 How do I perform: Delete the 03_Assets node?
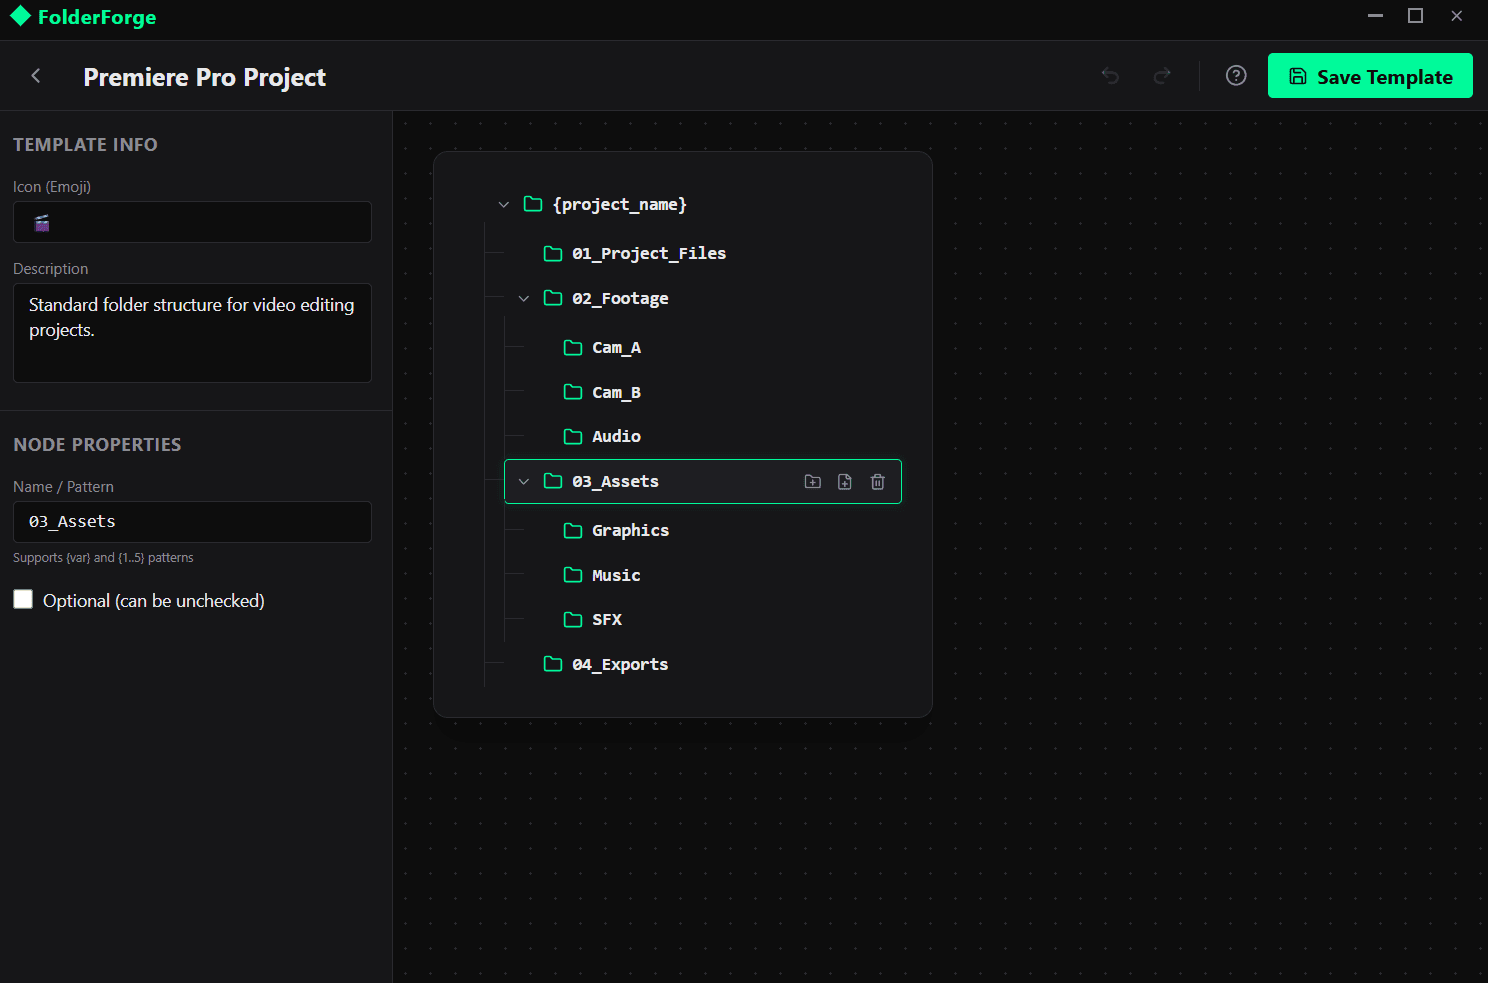(878, 482)
